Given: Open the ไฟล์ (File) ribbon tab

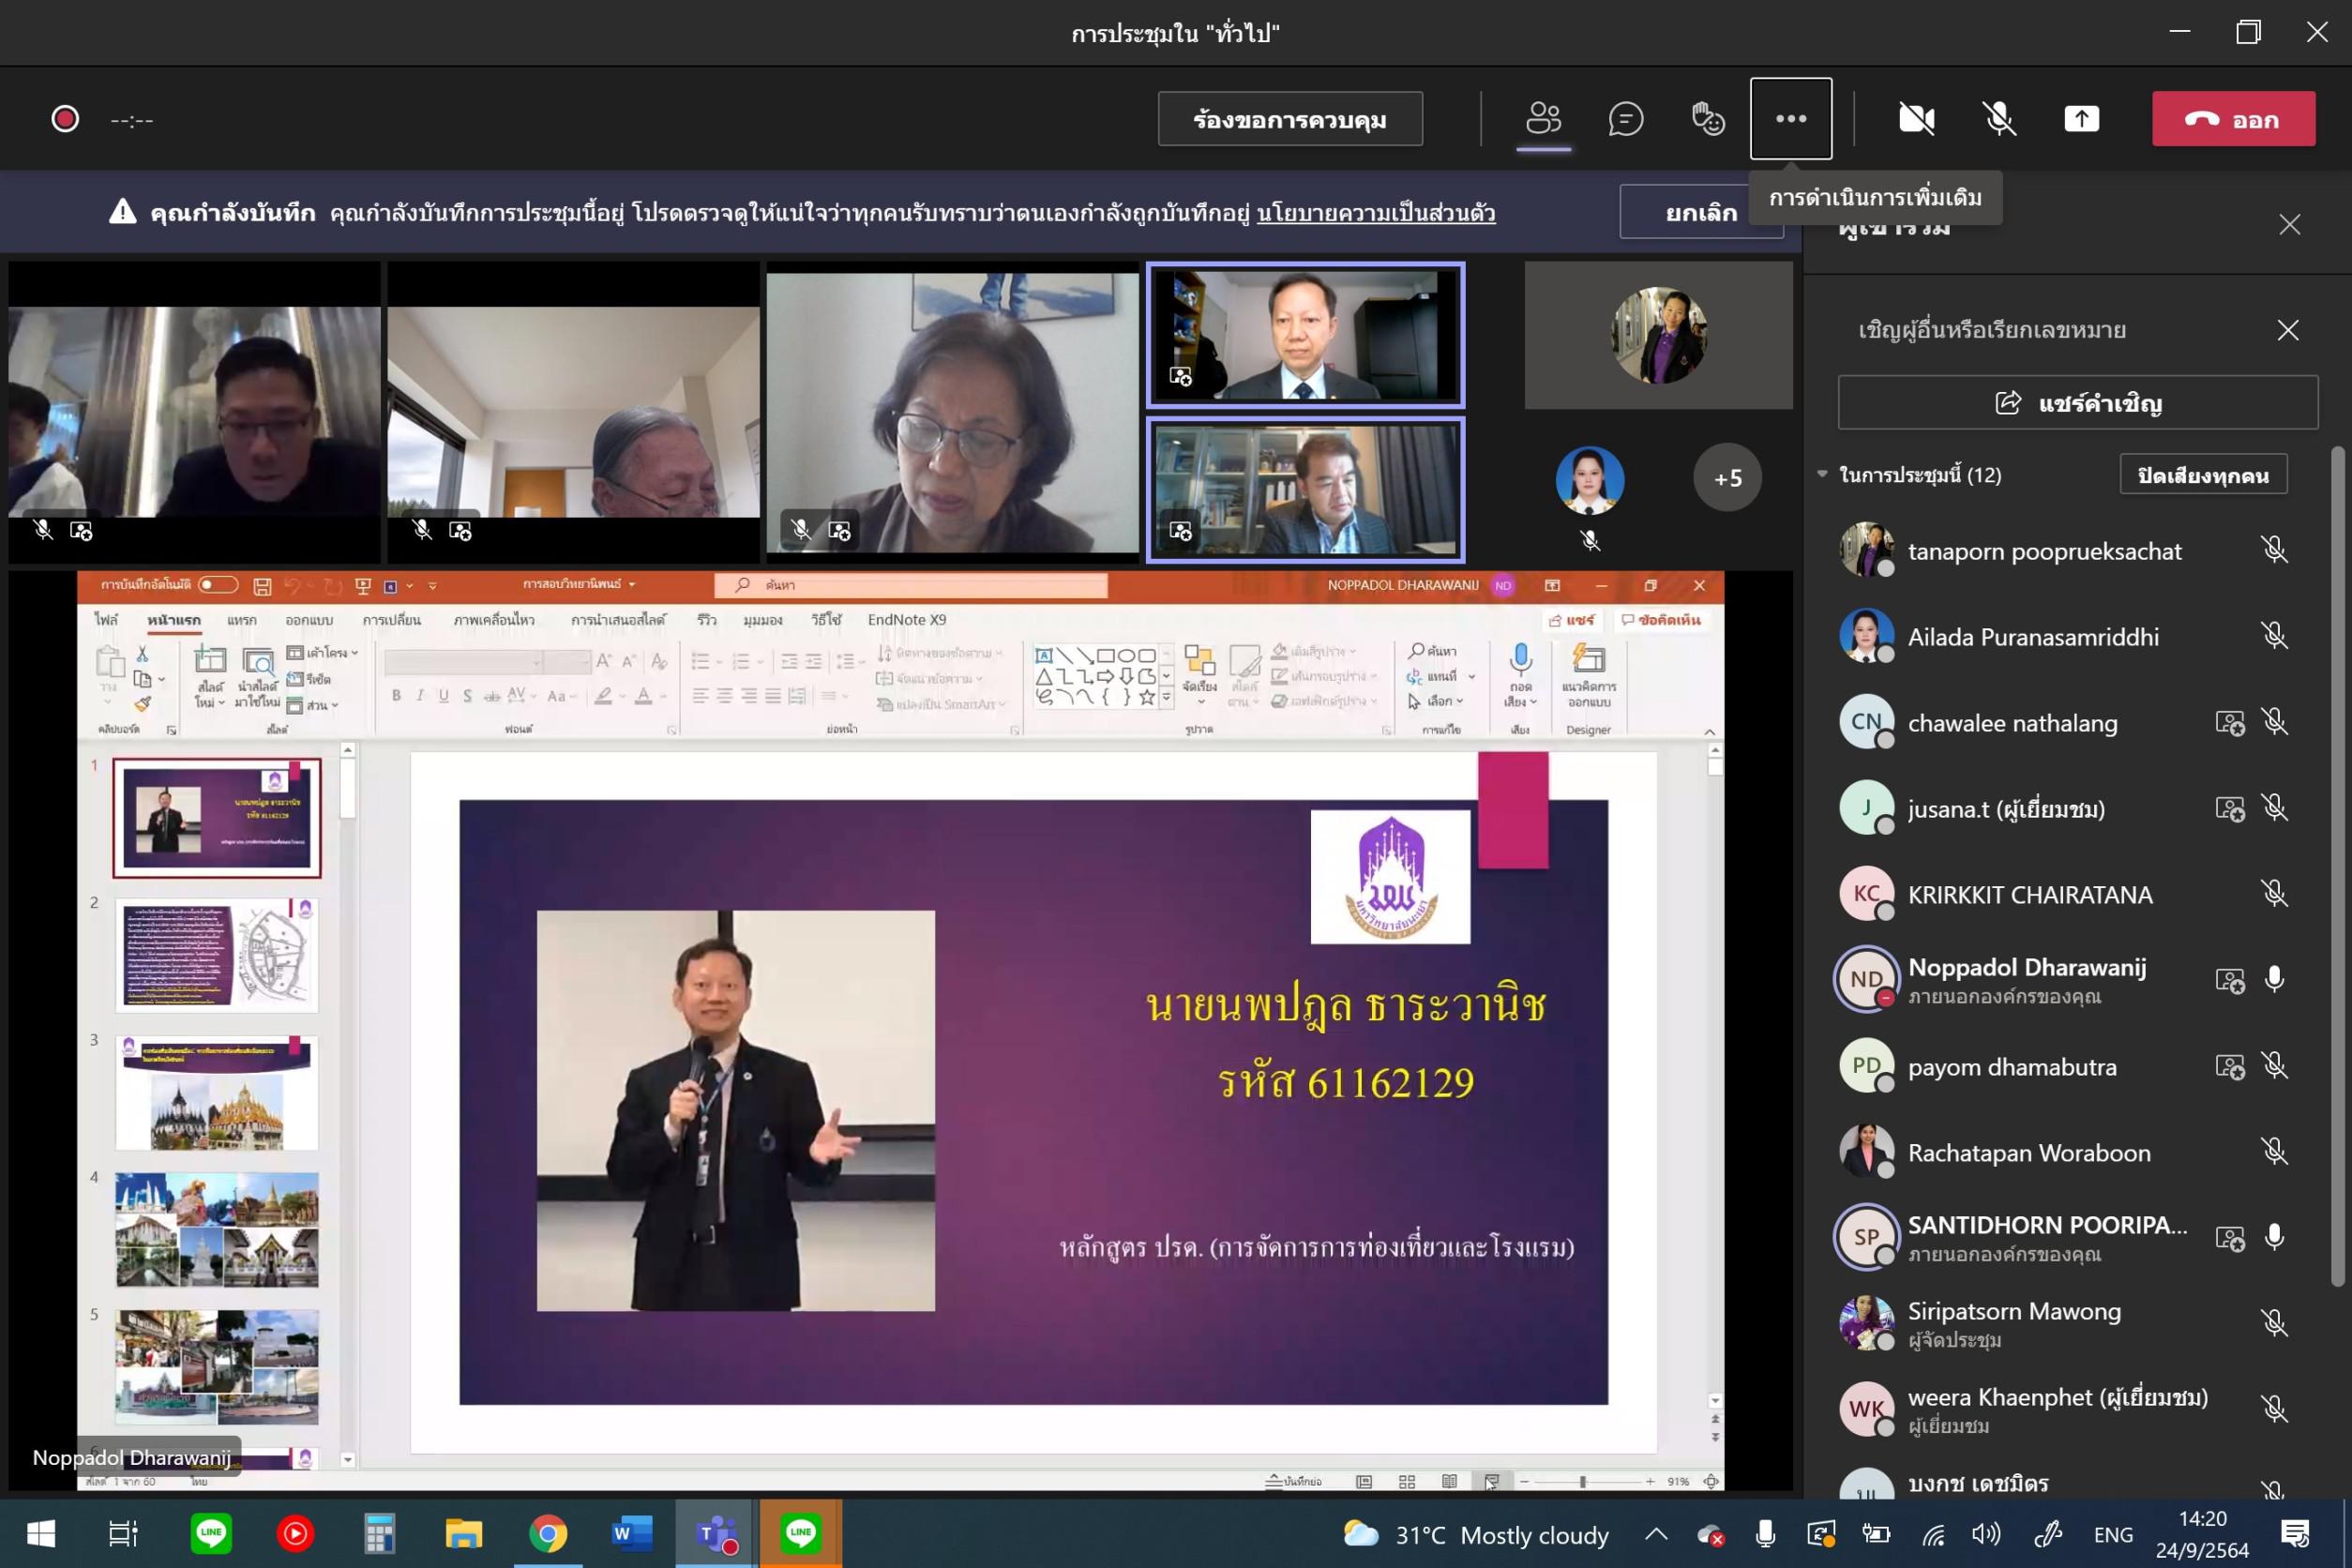Looking at the screenshot, I should [106, 620].
